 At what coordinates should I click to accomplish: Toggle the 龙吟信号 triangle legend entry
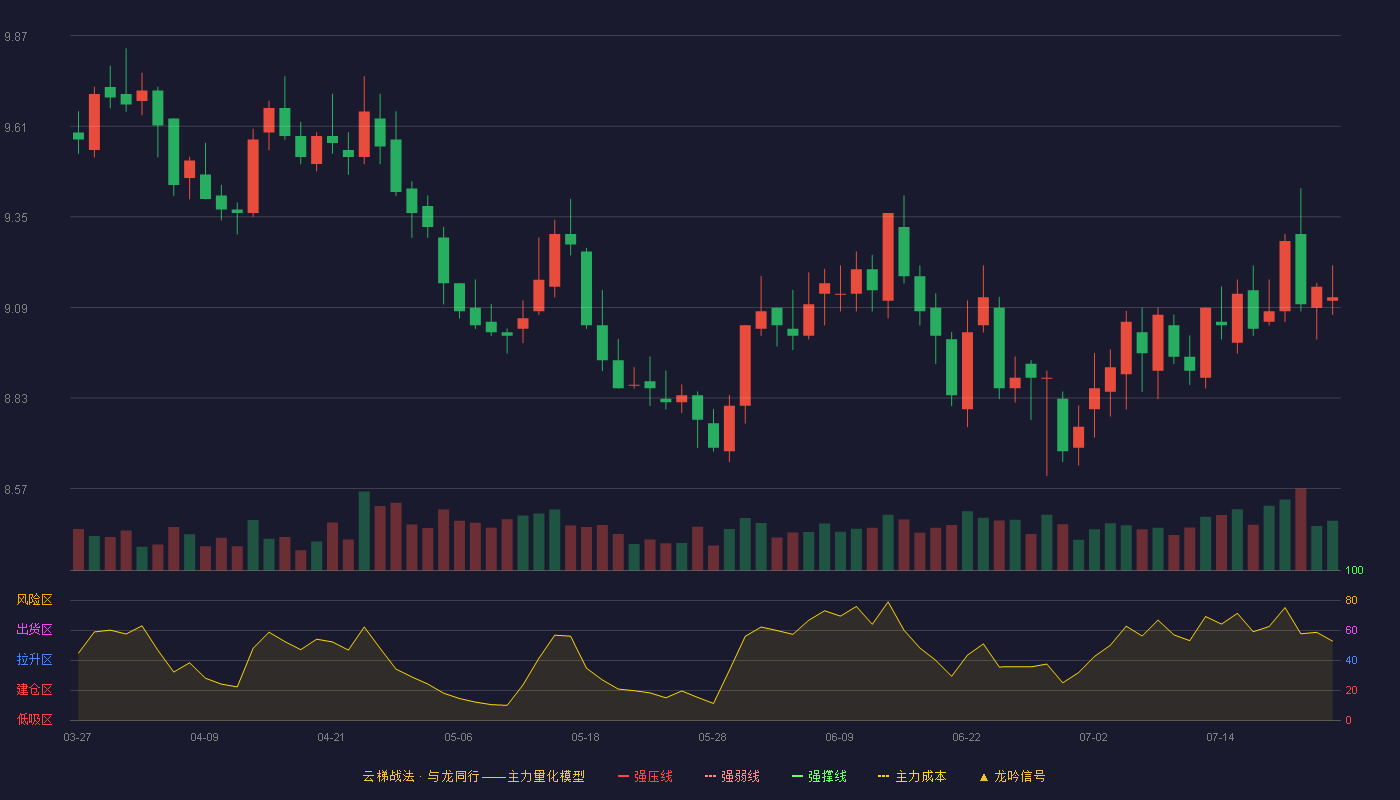pos(1012,776)
